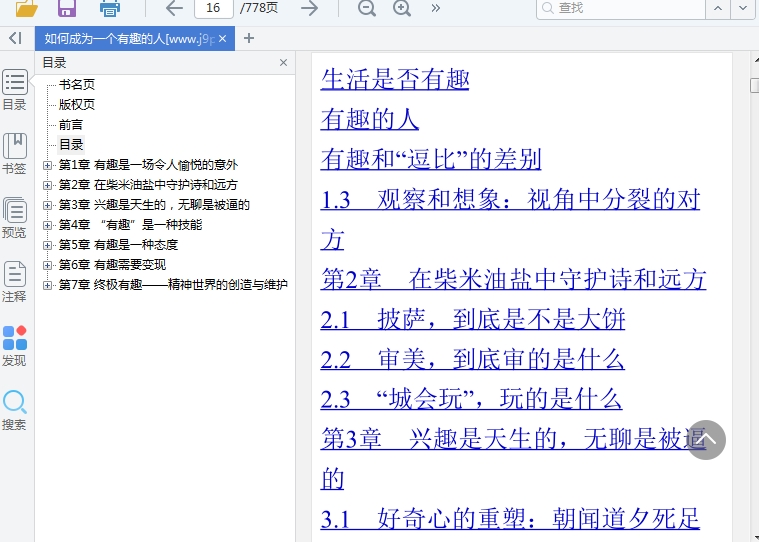Open a new tab with plus button

pos(249,39)
